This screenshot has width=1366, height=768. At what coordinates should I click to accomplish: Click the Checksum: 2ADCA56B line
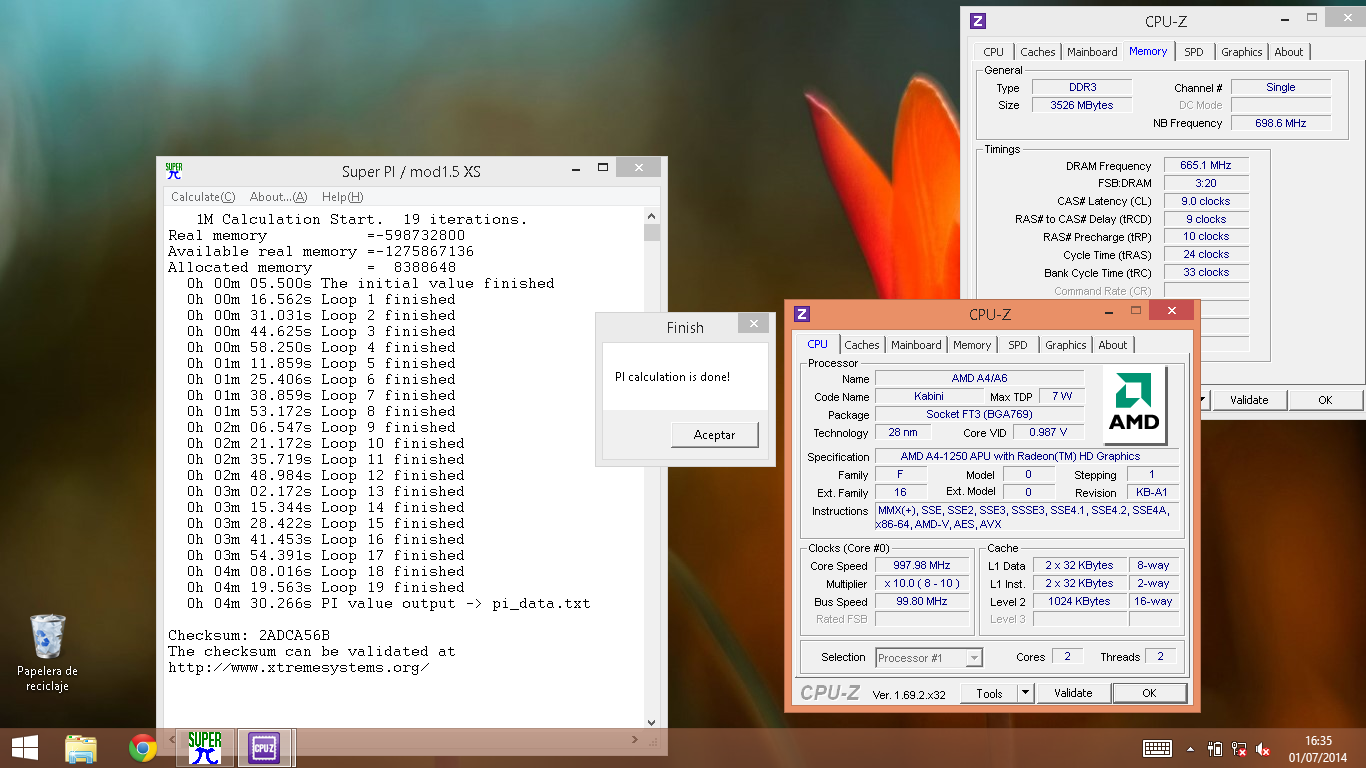tap(249, 635)
